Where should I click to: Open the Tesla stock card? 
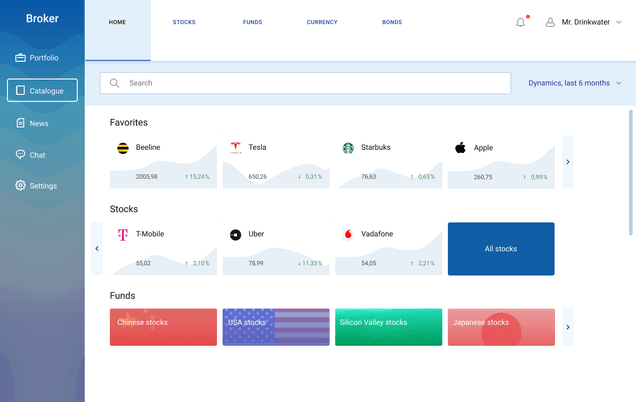276,162
